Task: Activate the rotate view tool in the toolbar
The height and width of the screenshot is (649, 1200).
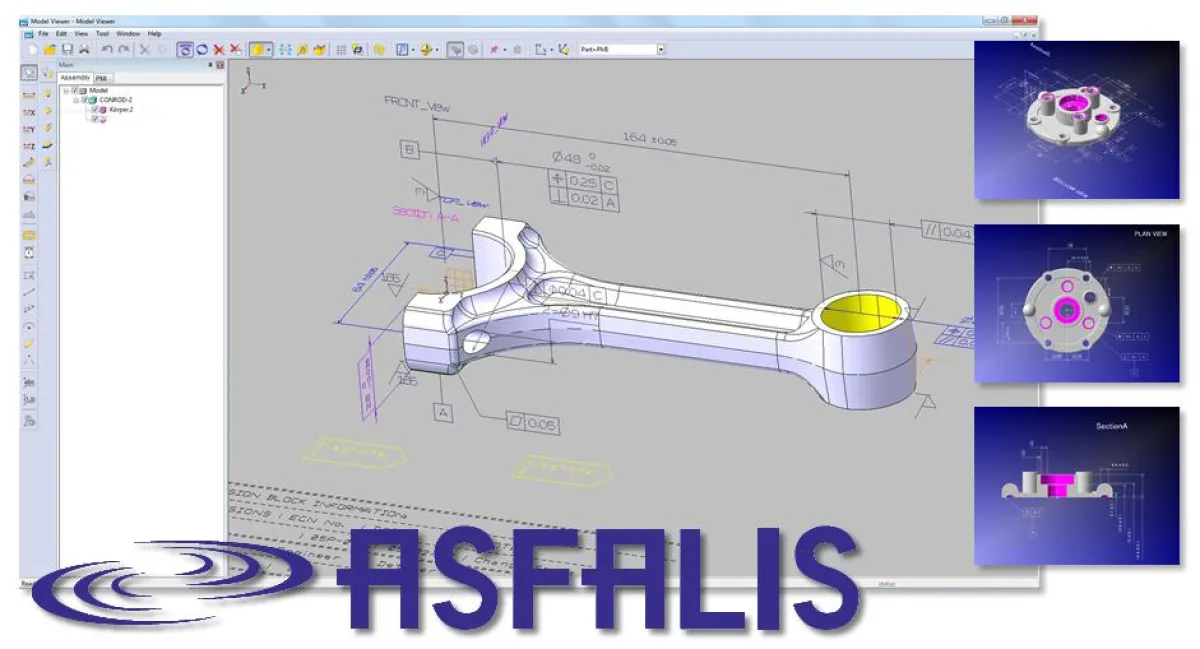Action: [x=186, y=49]
